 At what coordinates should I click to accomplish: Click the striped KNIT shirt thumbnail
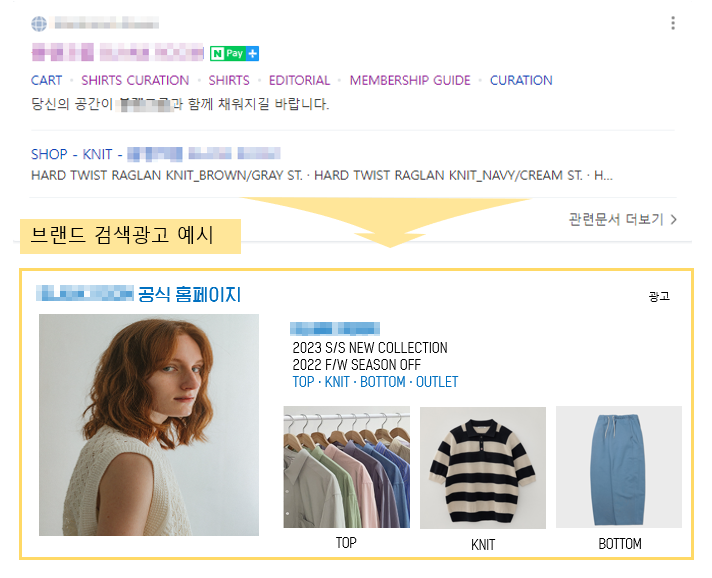(x=483, y=468)
